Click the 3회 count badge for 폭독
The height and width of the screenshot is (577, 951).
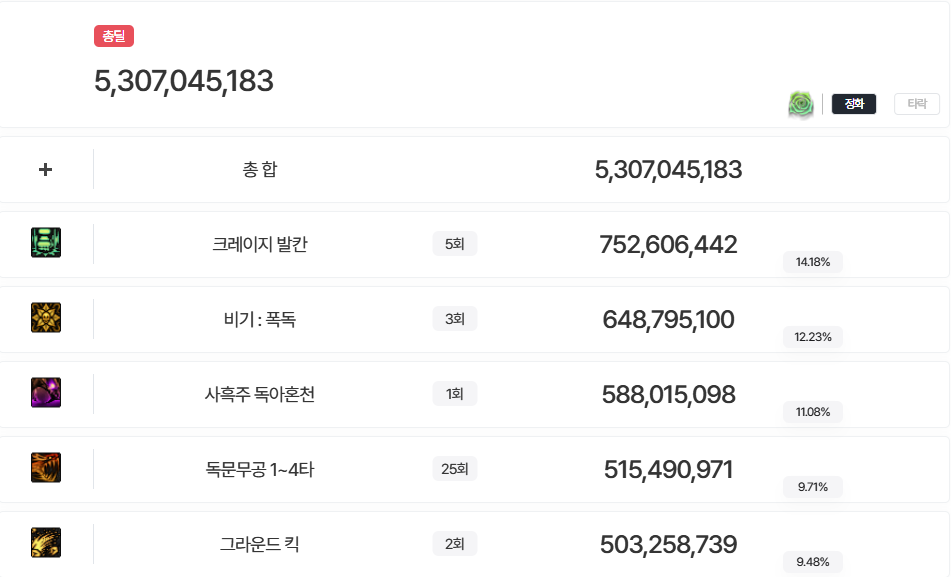point(455,319)
